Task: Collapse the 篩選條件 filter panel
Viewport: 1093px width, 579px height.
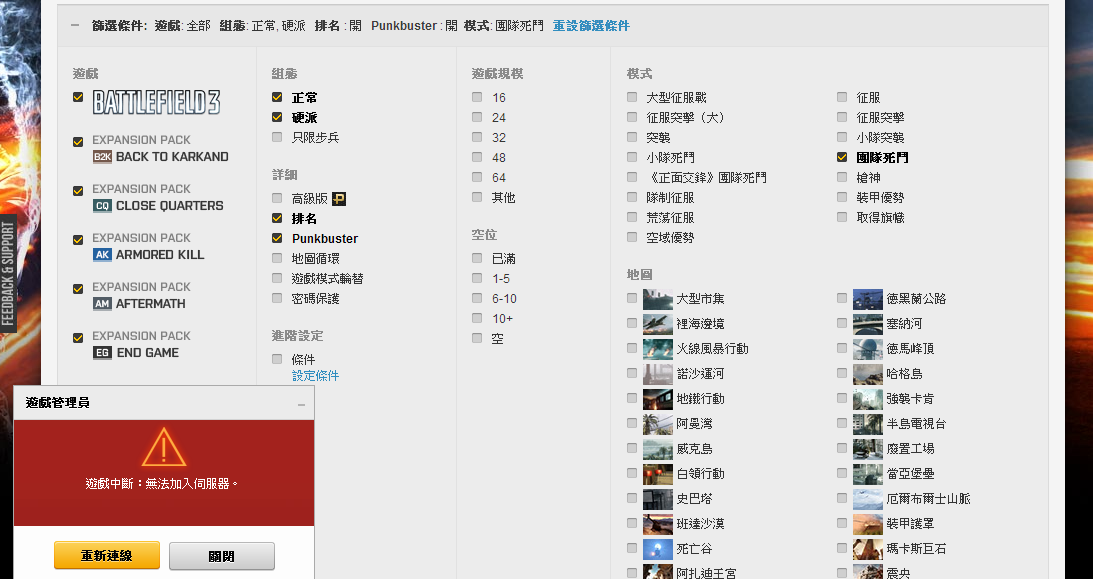Action: tap(75, 26)
